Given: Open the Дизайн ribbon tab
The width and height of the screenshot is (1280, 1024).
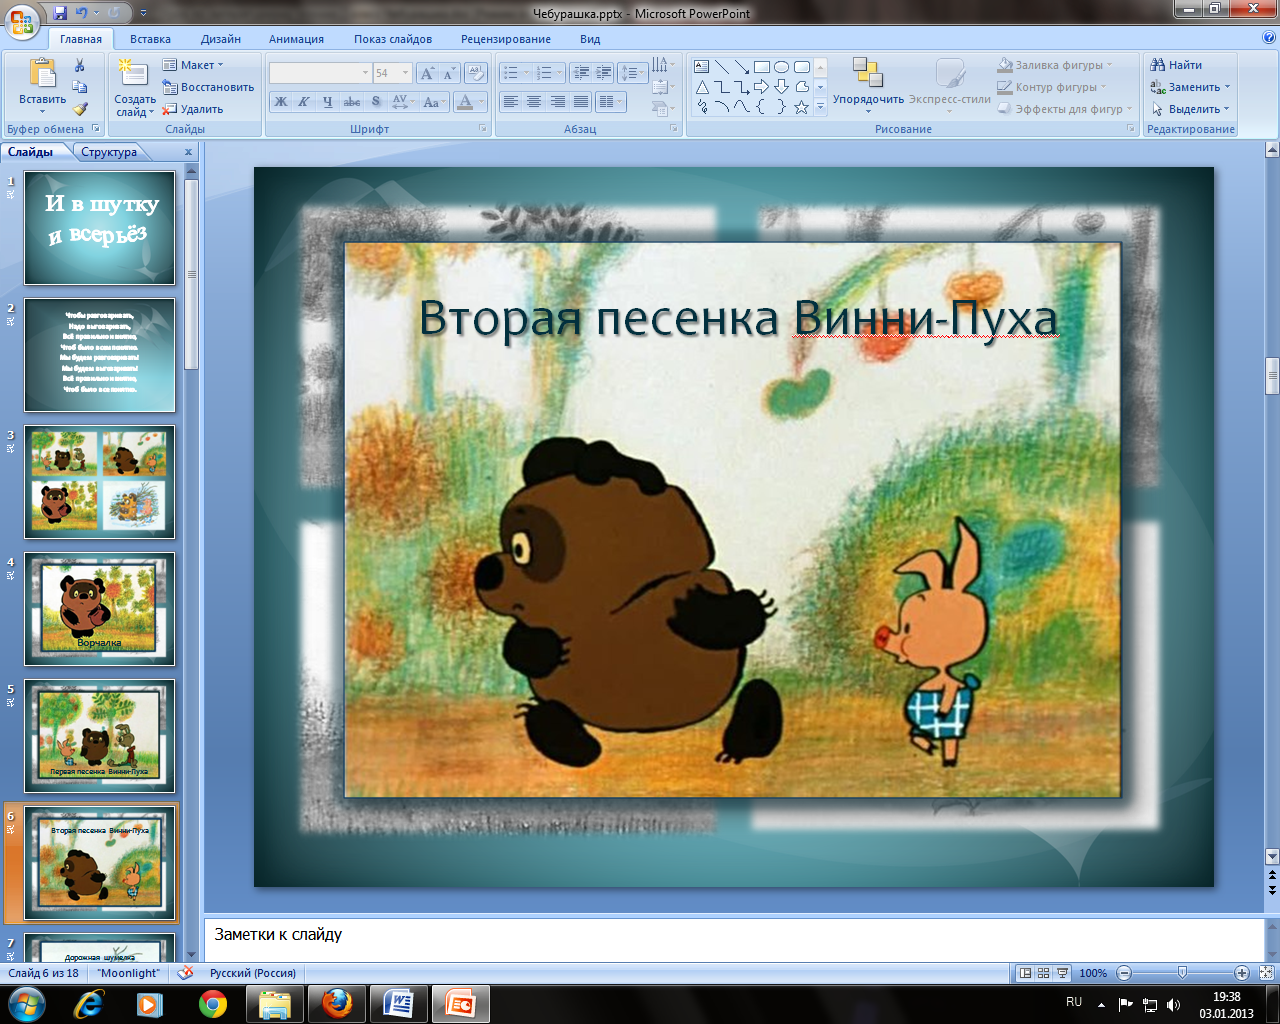Looking at the screenshot, I should click(x=221, y=39).
